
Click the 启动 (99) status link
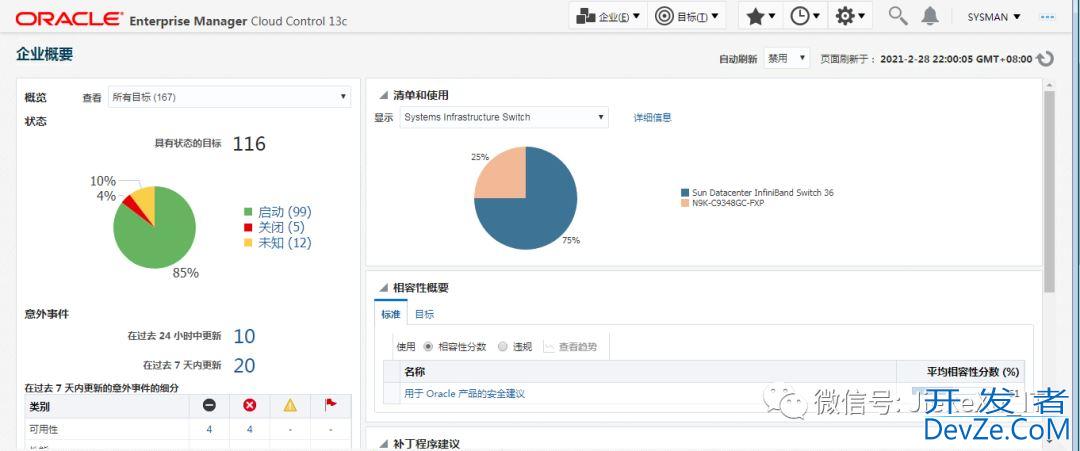click(x=284, y=212)
